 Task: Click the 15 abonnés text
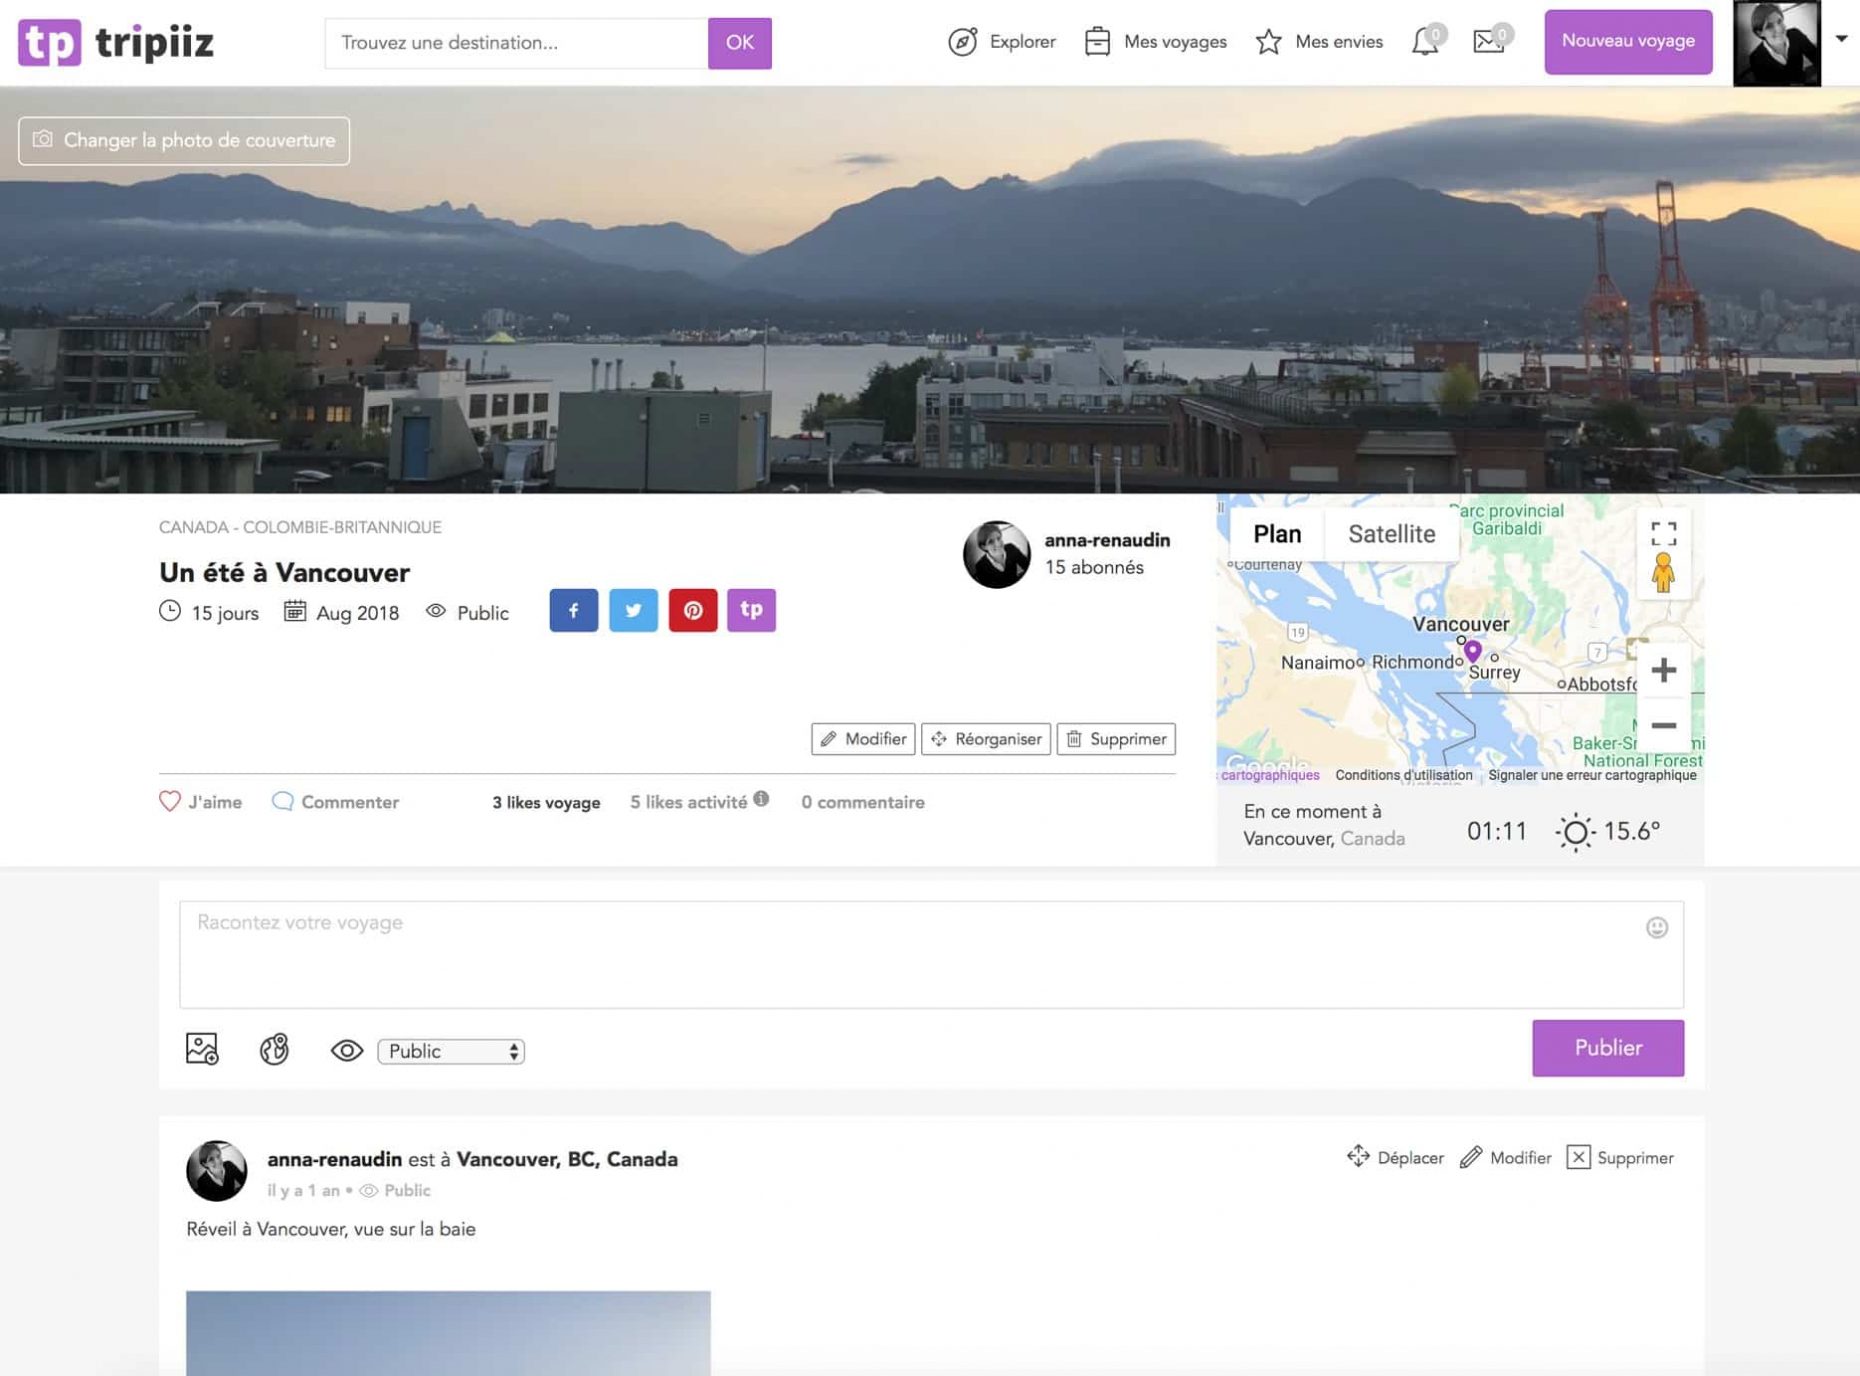point(1094,567)
